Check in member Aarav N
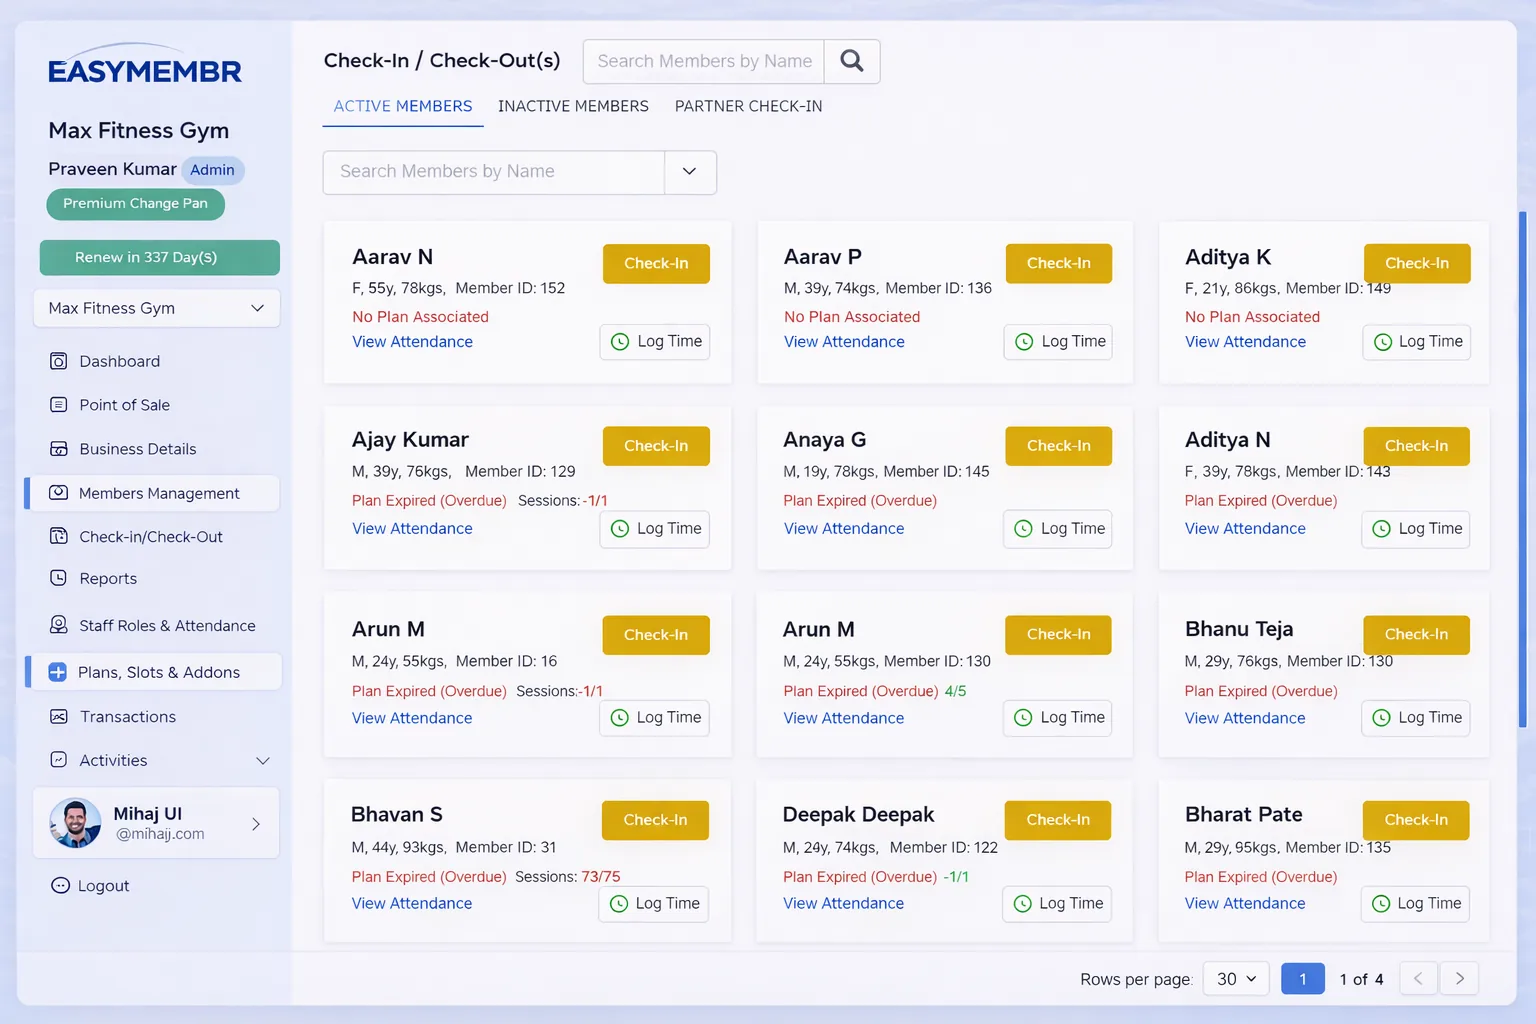The width and height of the screenshot is (1536, 1024). (x=655, y=263)
